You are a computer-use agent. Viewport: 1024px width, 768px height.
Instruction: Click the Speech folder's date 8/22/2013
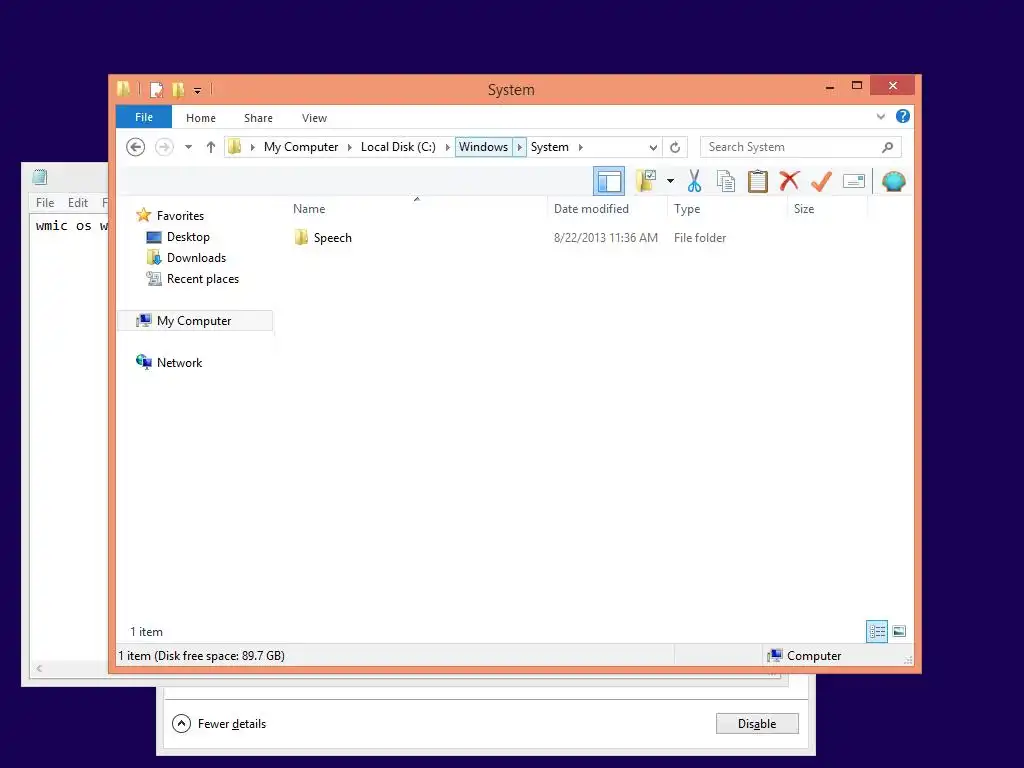coord(605,238)
